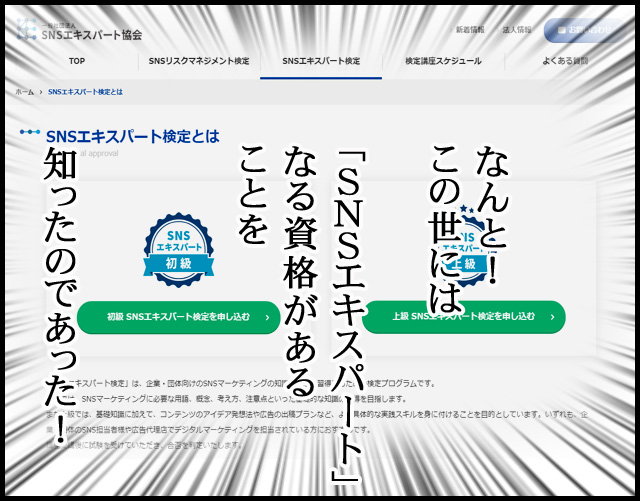Viewport: 640px width, 501px height.
Task: Click the 初級 SNSエキスパート badge
Action: [x=178, y=250]
